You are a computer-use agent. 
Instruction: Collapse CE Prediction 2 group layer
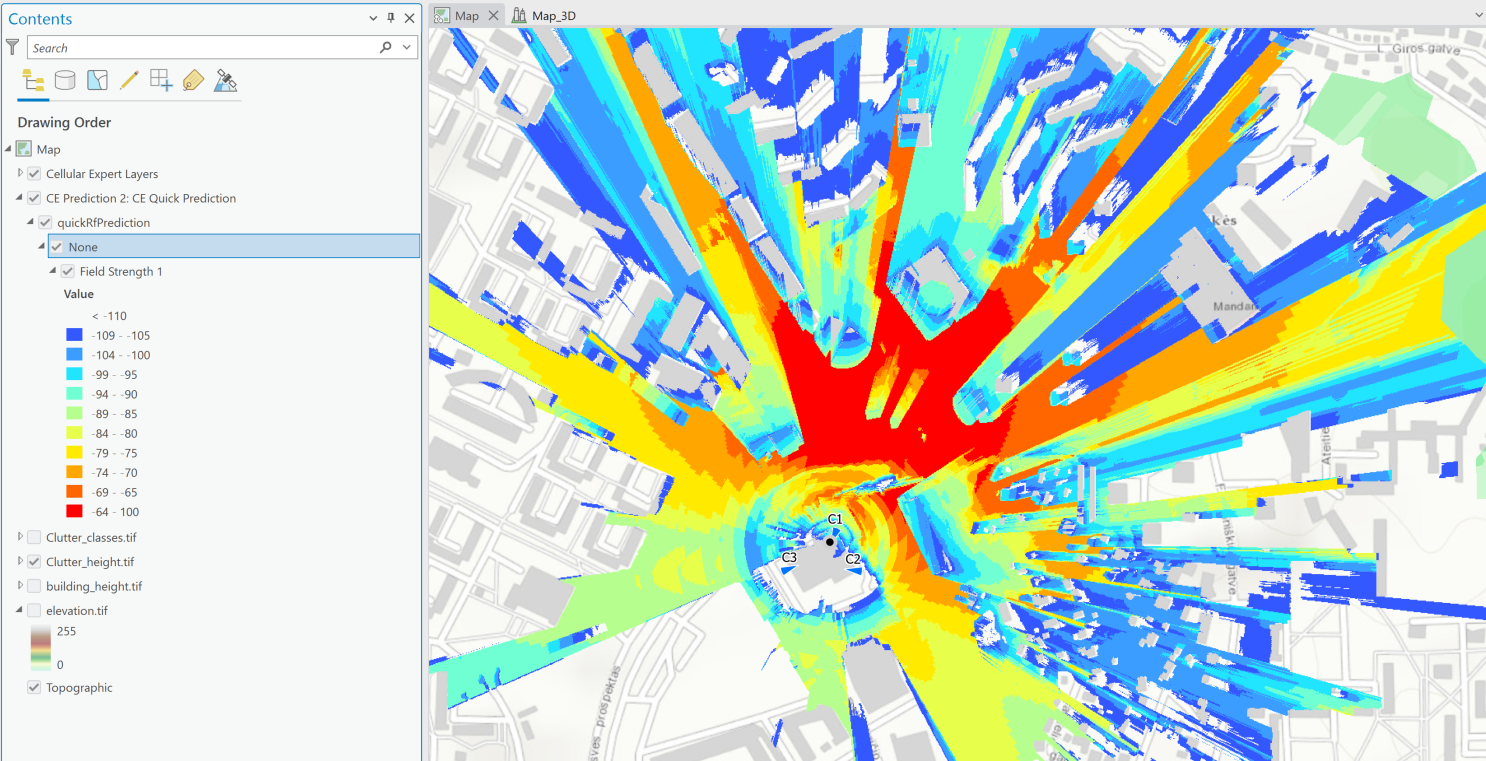[20, 198]
